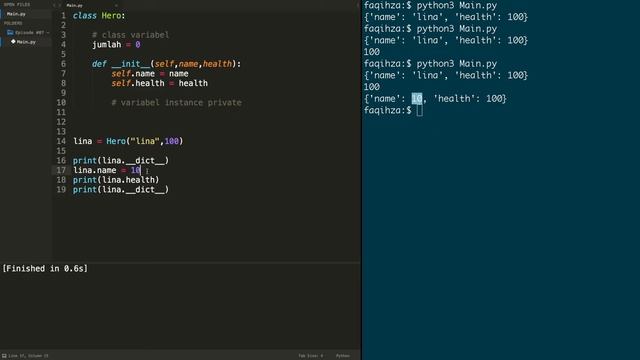Click '[Finished in 0.6s]' build output
640x360 pixels.
pos(45,269)
